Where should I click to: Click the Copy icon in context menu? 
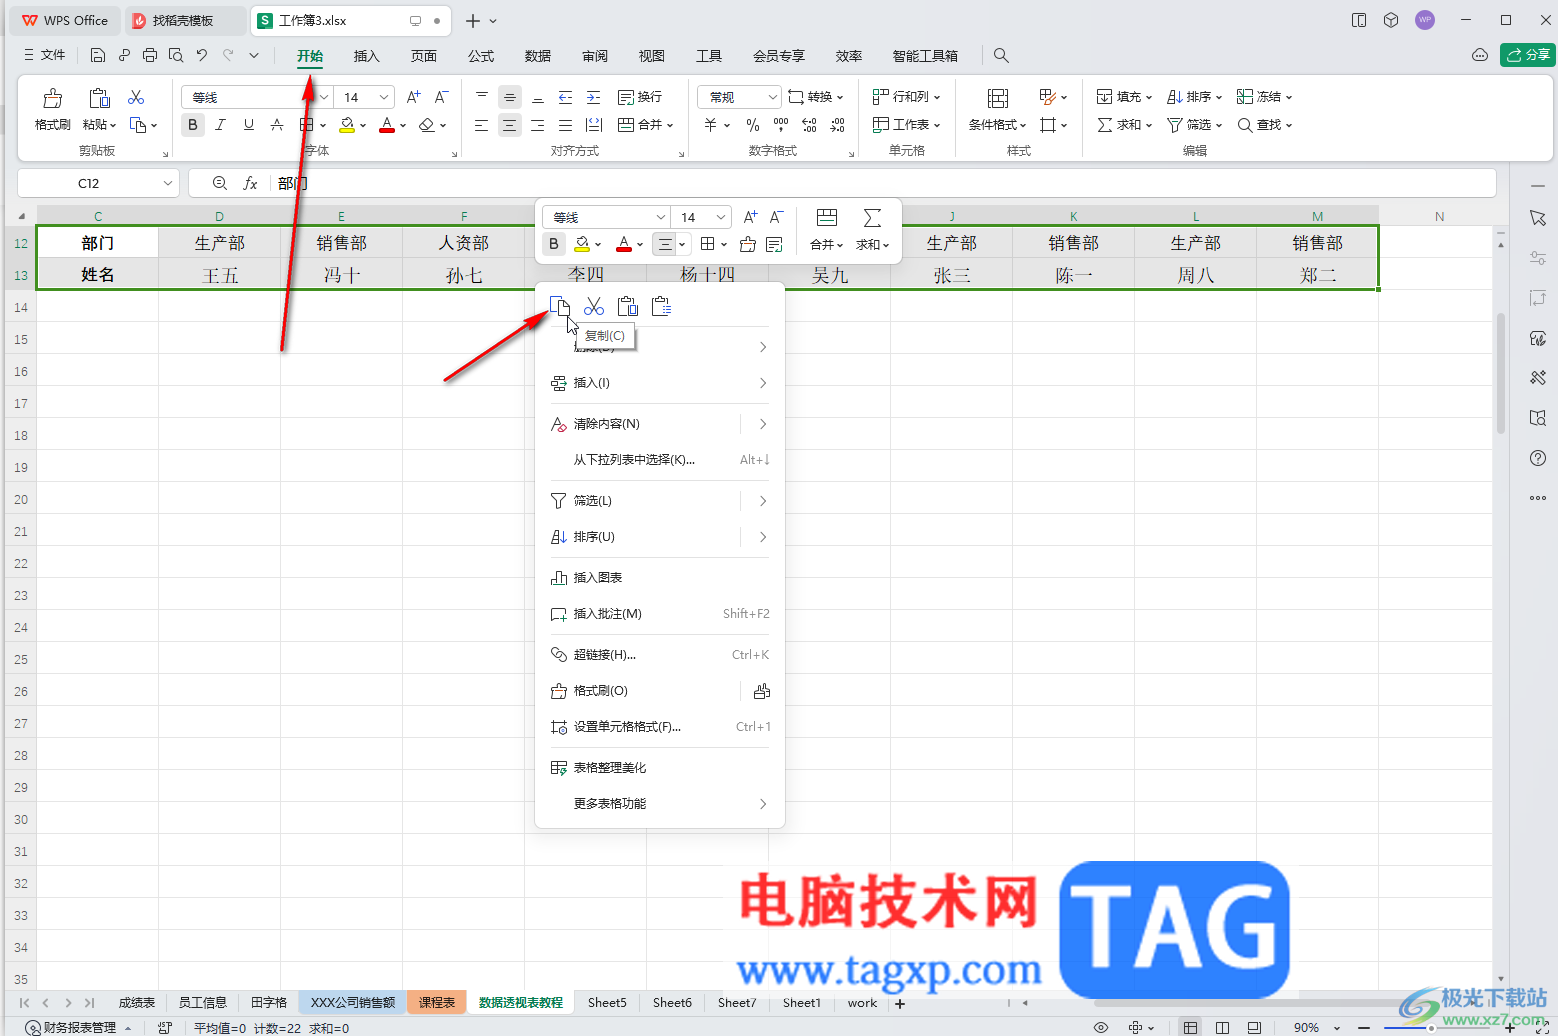pos(560,306)
